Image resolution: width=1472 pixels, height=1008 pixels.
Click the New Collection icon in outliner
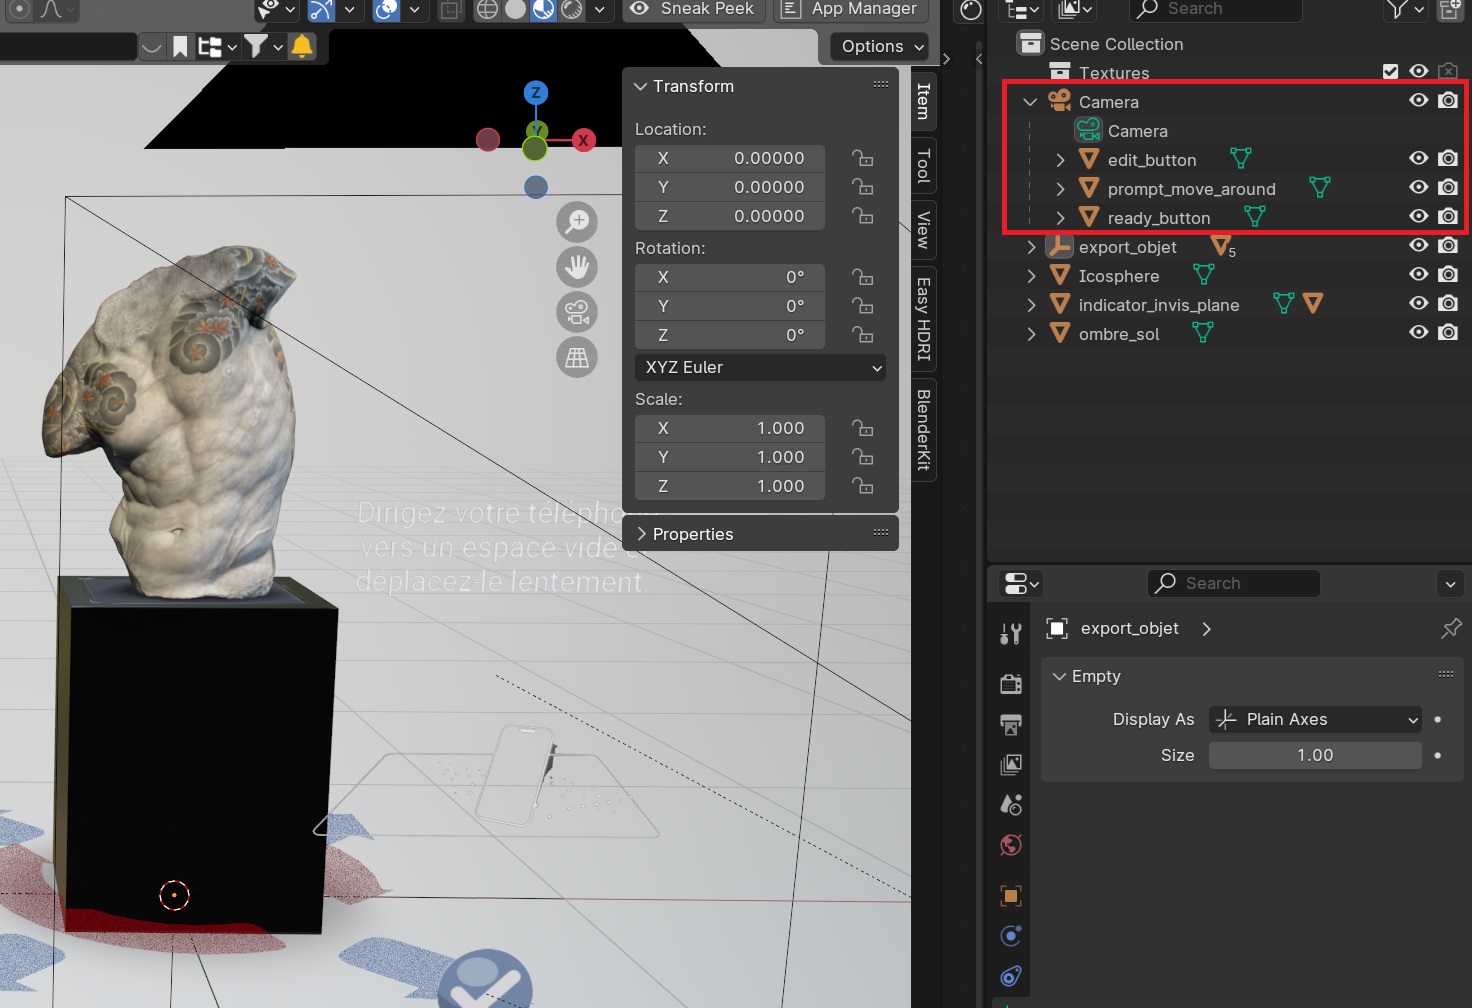tap(1449, 10)
